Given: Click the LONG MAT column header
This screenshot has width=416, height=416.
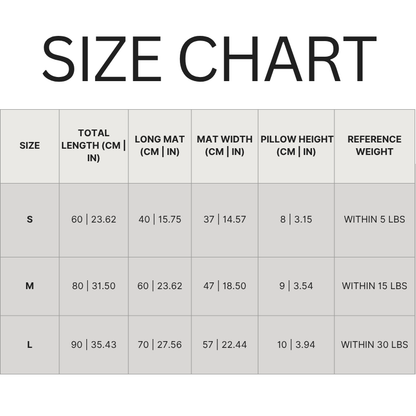Looking at the screenshot, I should click(160, 146).
